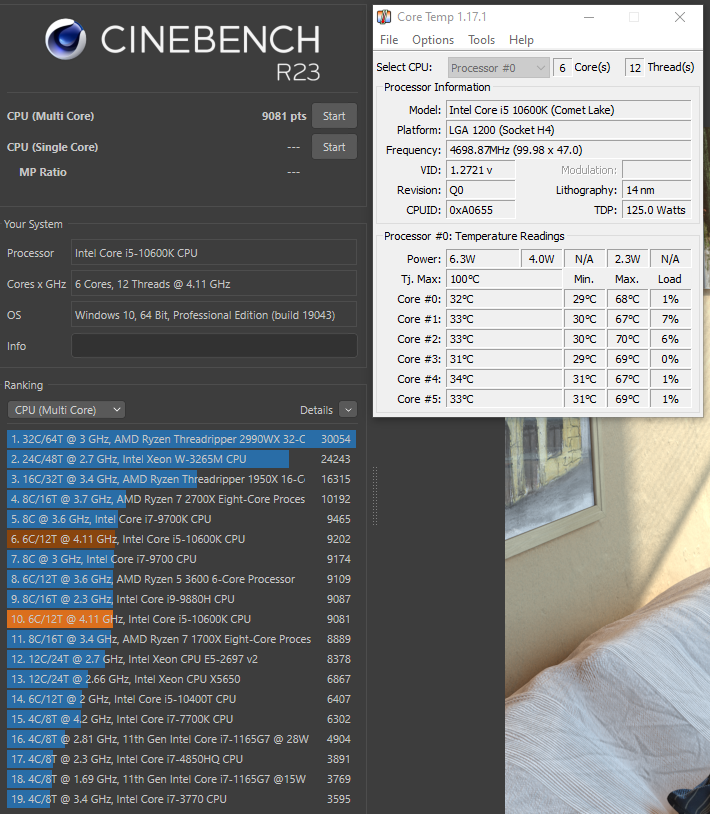Click the CPUID value 0xA0655
710x814 pixels.
pyautogui.click(x=481, y=210)
